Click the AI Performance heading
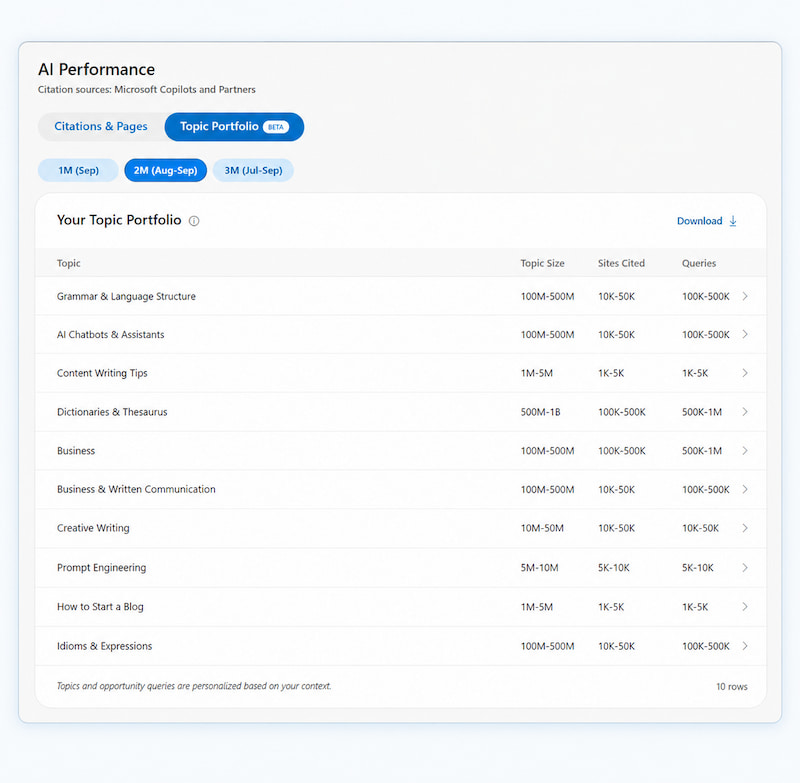The height and width of the screenshot is (783, 800). tap(96, 69)
